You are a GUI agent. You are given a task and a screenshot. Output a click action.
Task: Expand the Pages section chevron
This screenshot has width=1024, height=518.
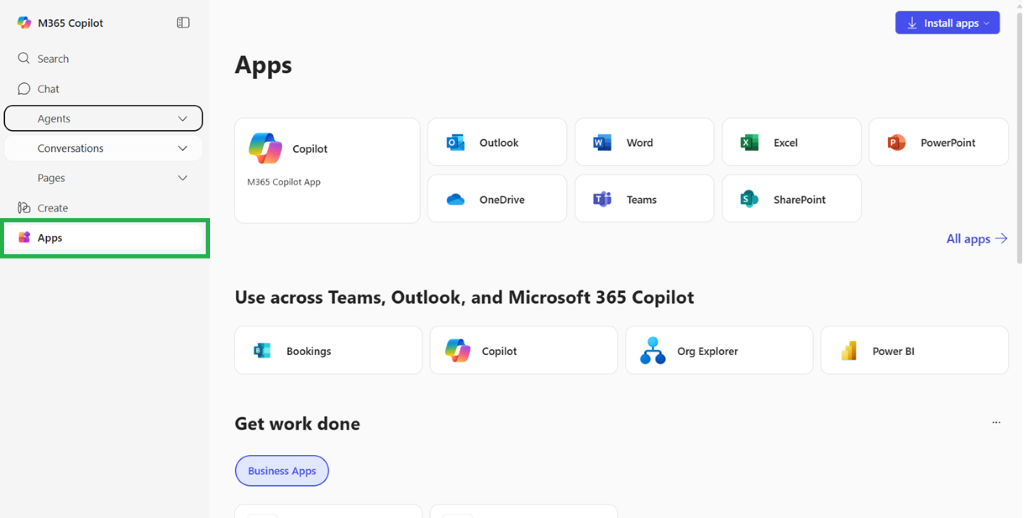coord(183,178)
